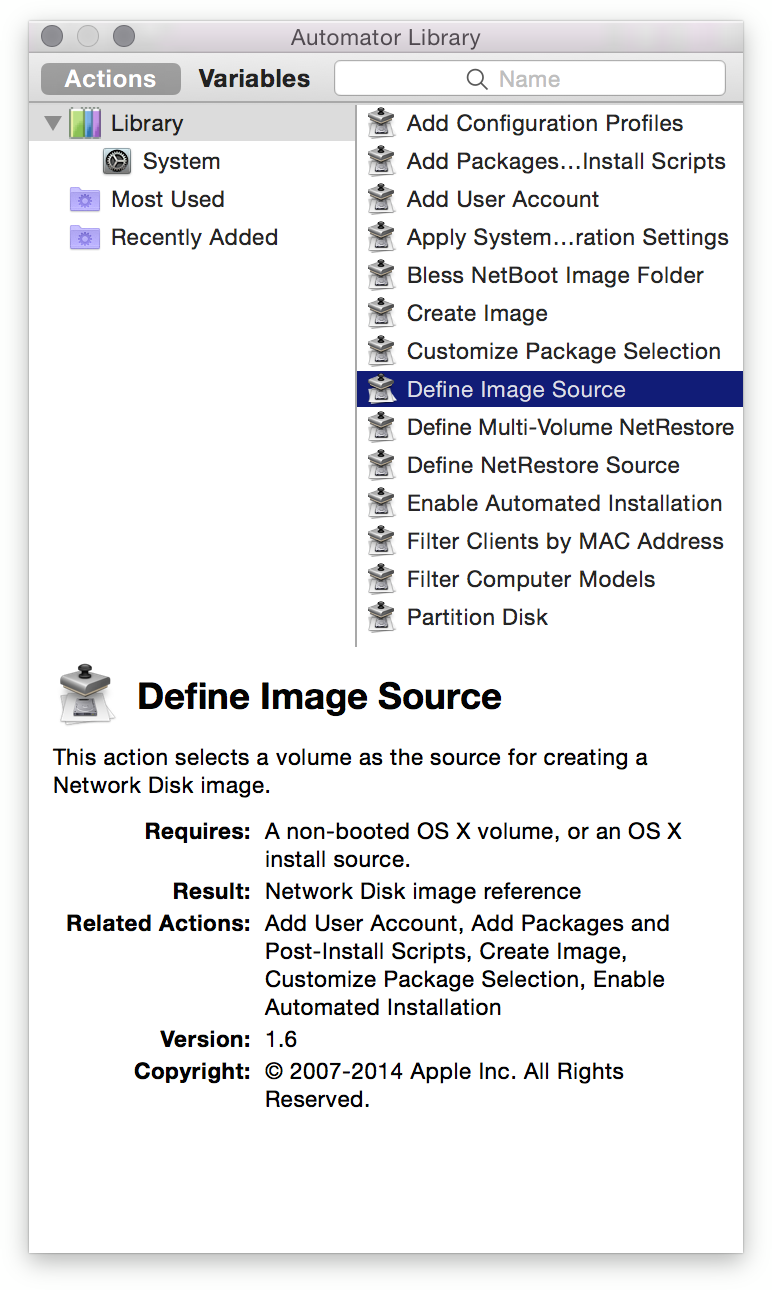Focus the Name search field
The image size is (772, 1290).
(x=530, y=79)
